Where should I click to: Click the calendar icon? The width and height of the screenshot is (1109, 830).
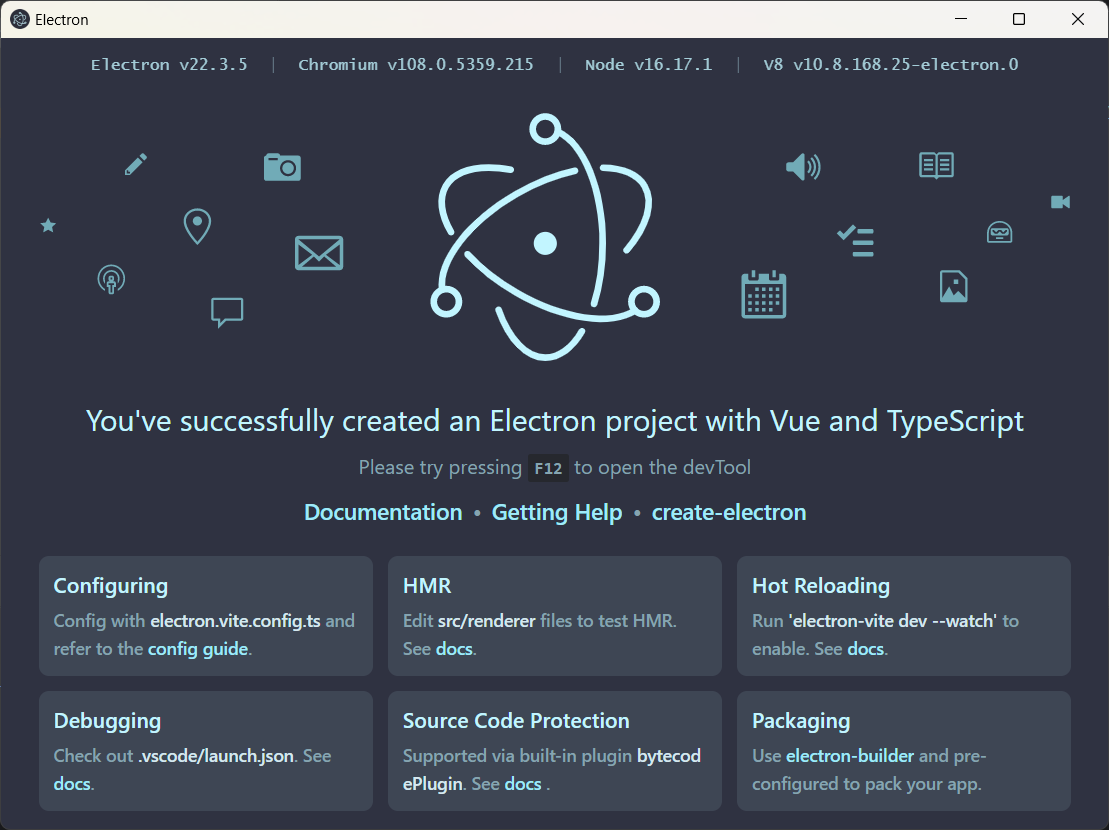(x=764, y=294)
